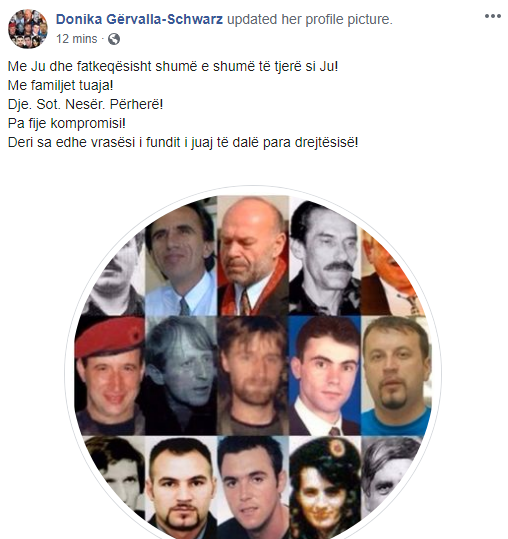508x539 pixels.
Task: Open the three-dot post options menu
Action: 492,16
